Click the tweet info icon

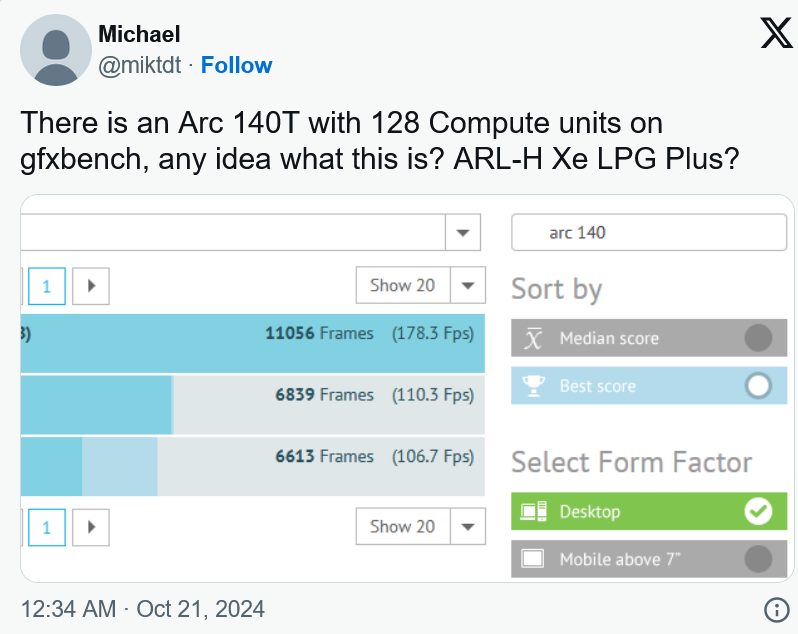(x=777, y=609)
